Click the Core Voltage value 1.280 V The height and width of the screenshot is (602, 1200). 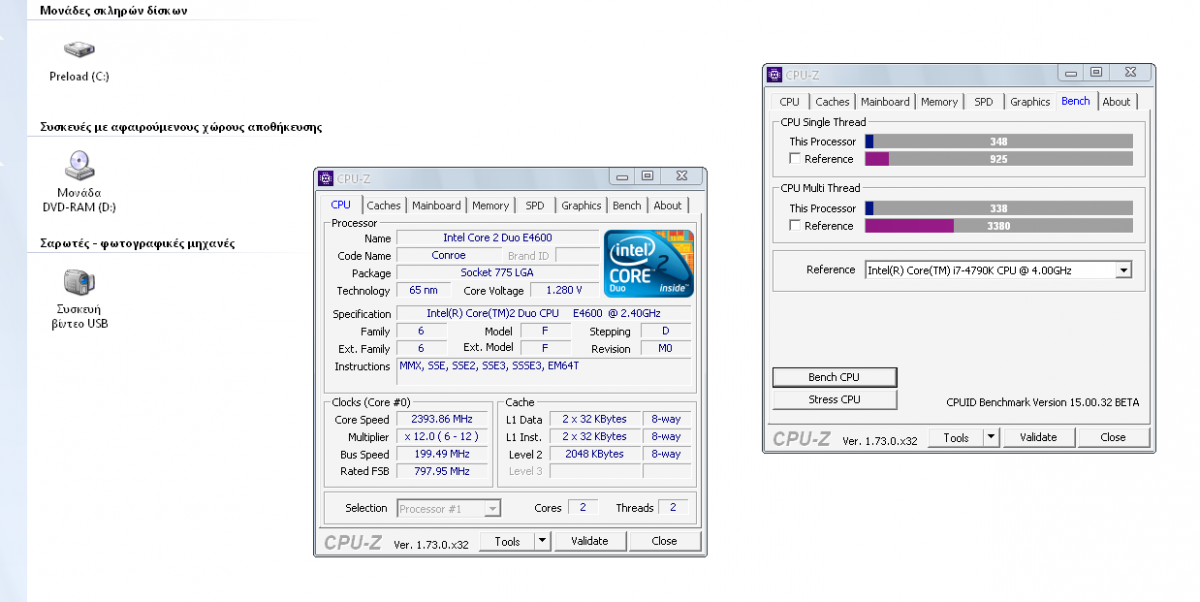(564, 291)
